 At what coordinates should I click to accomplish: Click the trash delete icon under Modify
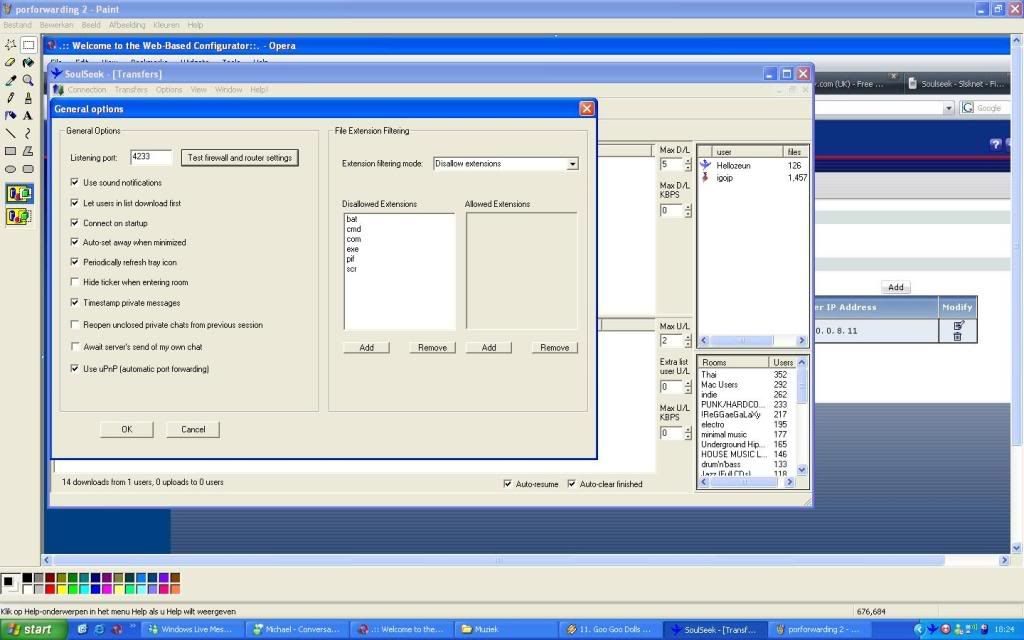tap(957, 336)
